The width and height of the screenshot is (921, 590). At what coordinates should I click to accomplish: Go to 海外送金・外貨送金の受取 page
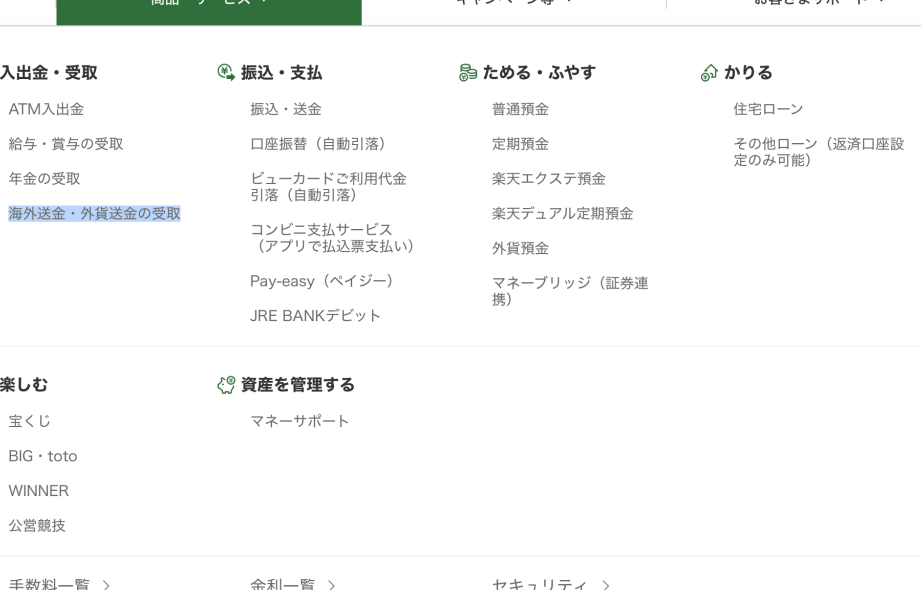point(94,213)
